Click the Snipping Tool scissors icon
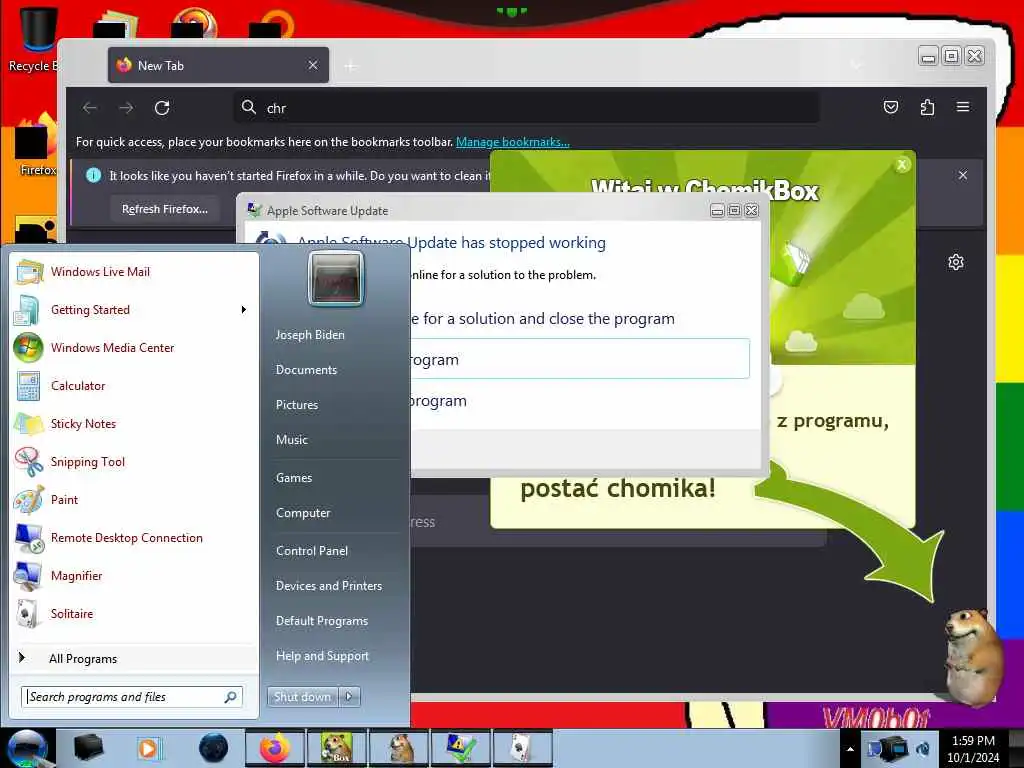1024x768 pixels. pos(29,462)
